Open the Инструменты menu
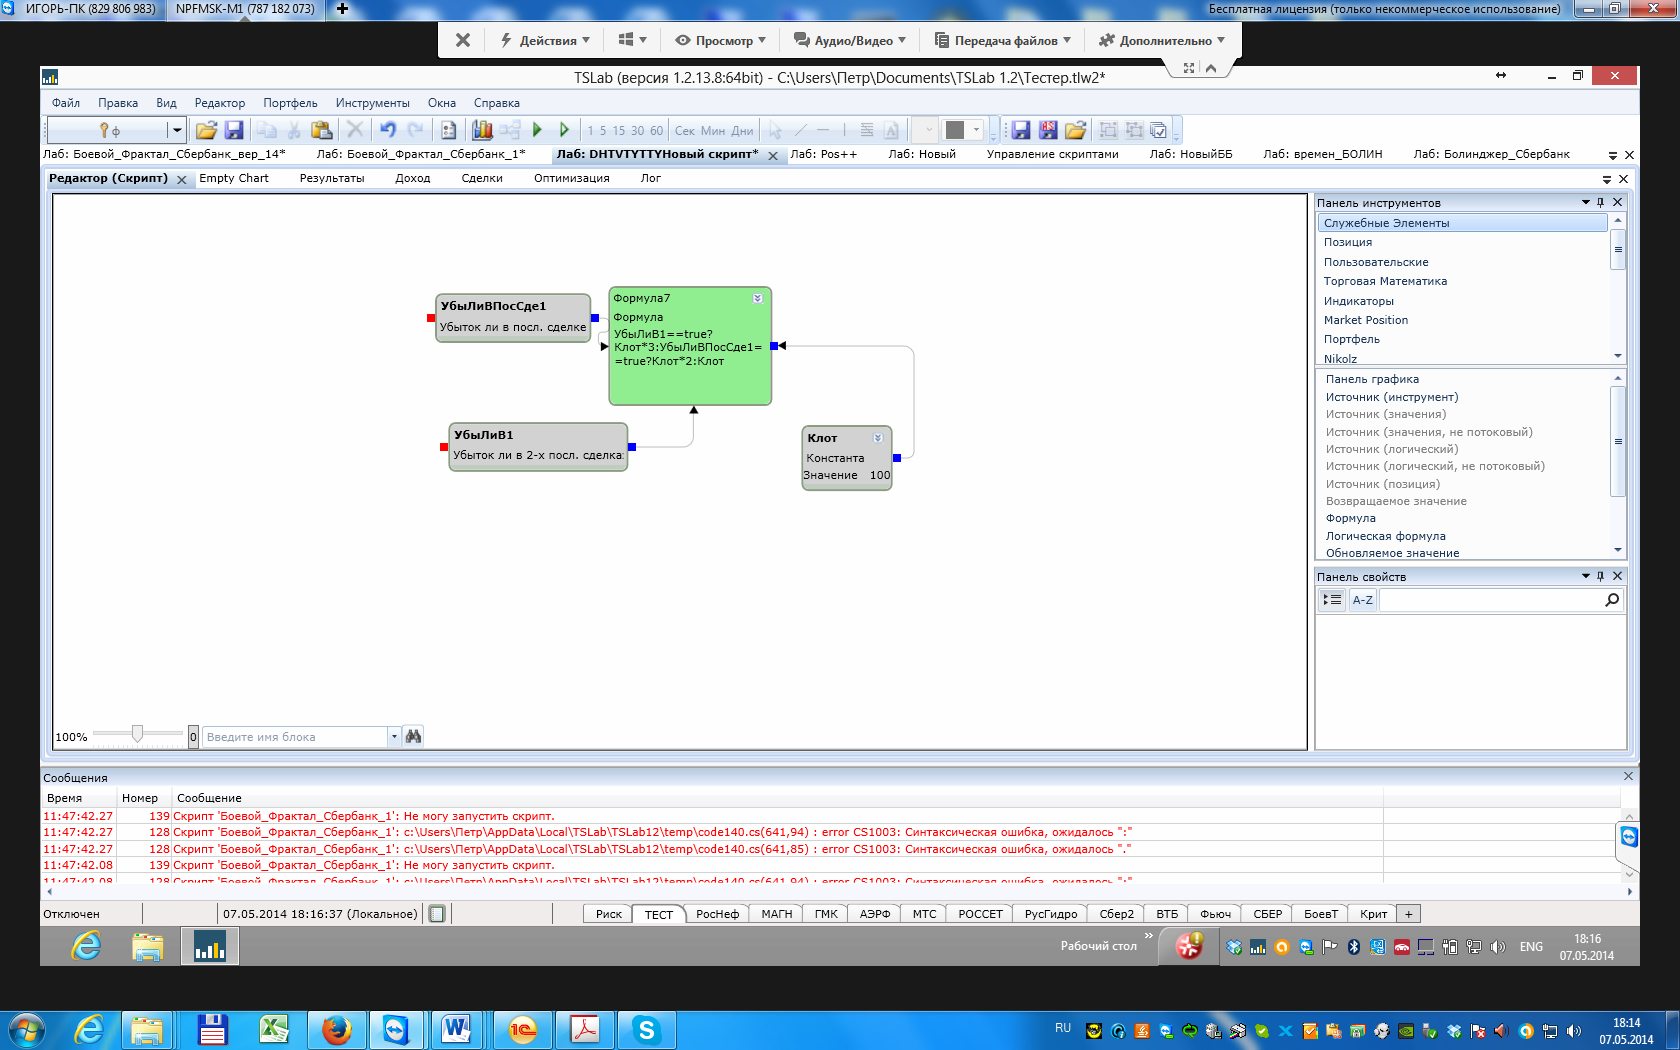Image resolution: width=1680 pixels, height=1050 pixels. tap(372, 103)
